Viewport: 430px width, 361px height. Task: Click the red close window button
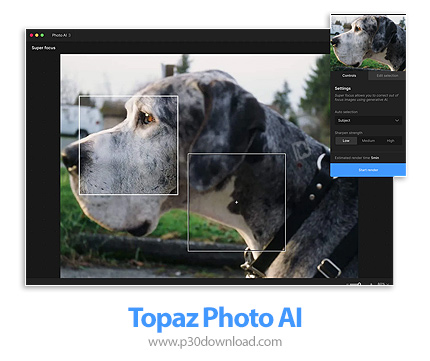(32, 35)
